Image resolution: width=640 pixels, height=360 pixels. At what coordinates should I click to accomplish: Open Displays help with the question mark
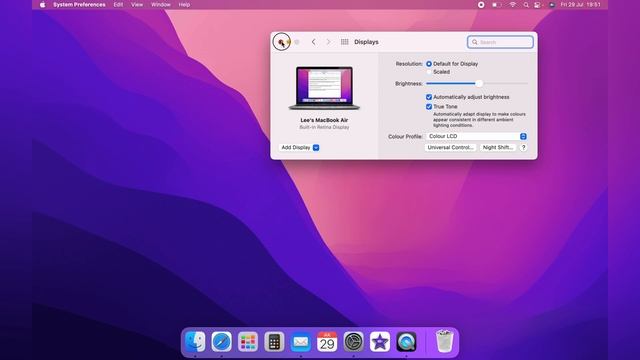[x=523, y=147]
